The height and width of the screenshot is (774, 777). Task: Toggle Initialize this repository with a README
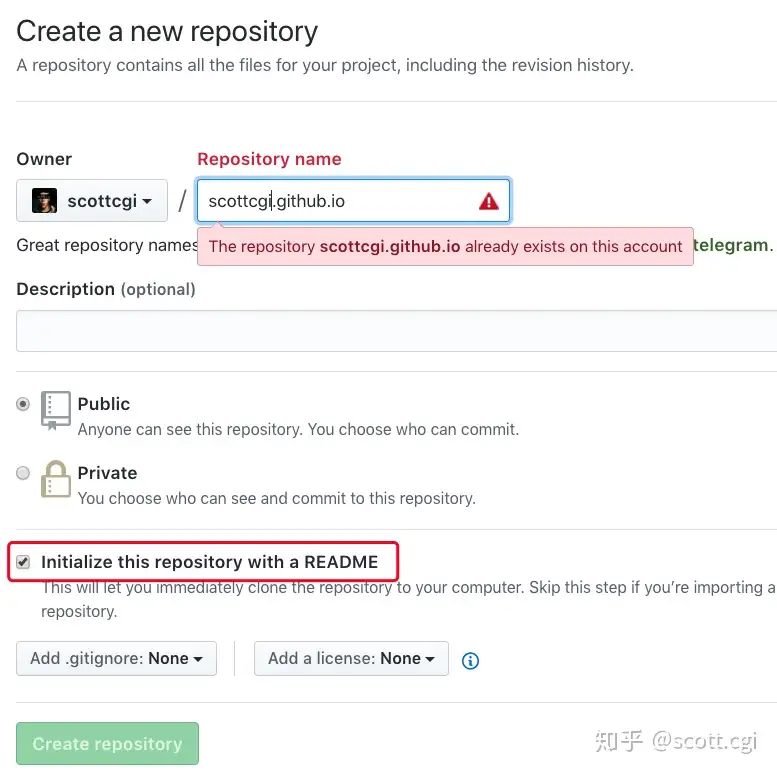(24, 562)
